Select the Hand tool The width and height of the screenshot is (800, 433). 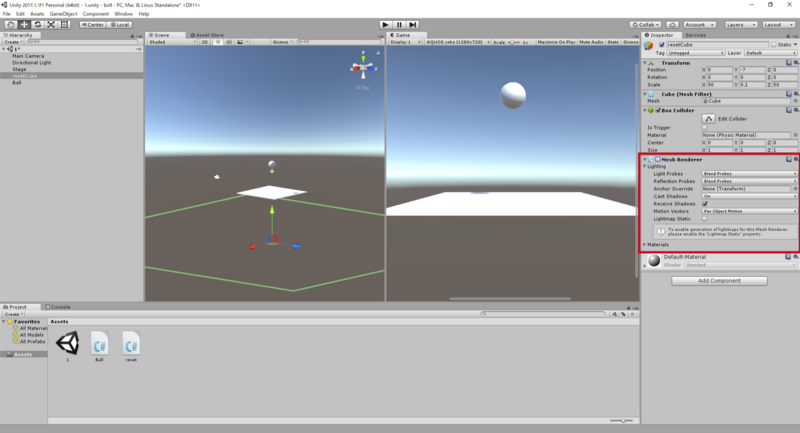[10, 24]
